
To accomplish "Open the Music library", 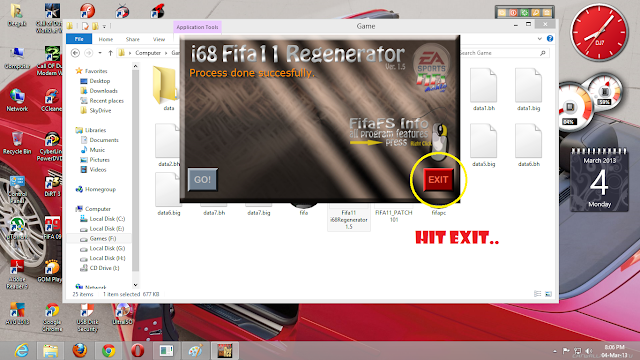I will click(97, 150).
